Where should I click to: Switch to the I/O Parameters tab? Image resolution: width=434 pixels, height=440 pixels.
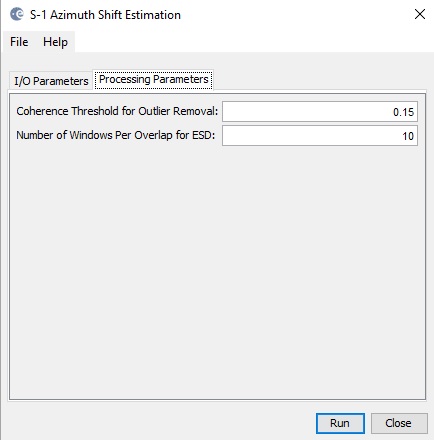(x=51, y=81)
